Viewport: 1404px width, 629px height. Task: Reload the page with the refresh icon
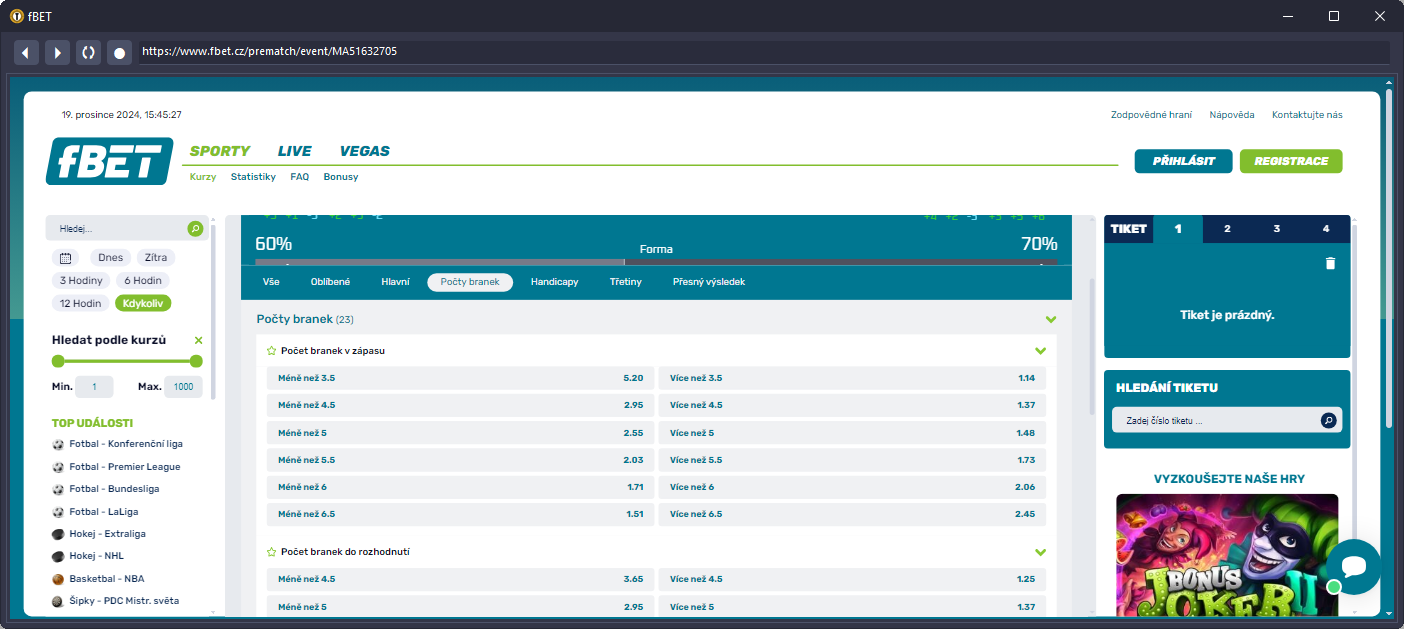pos(88,52)
